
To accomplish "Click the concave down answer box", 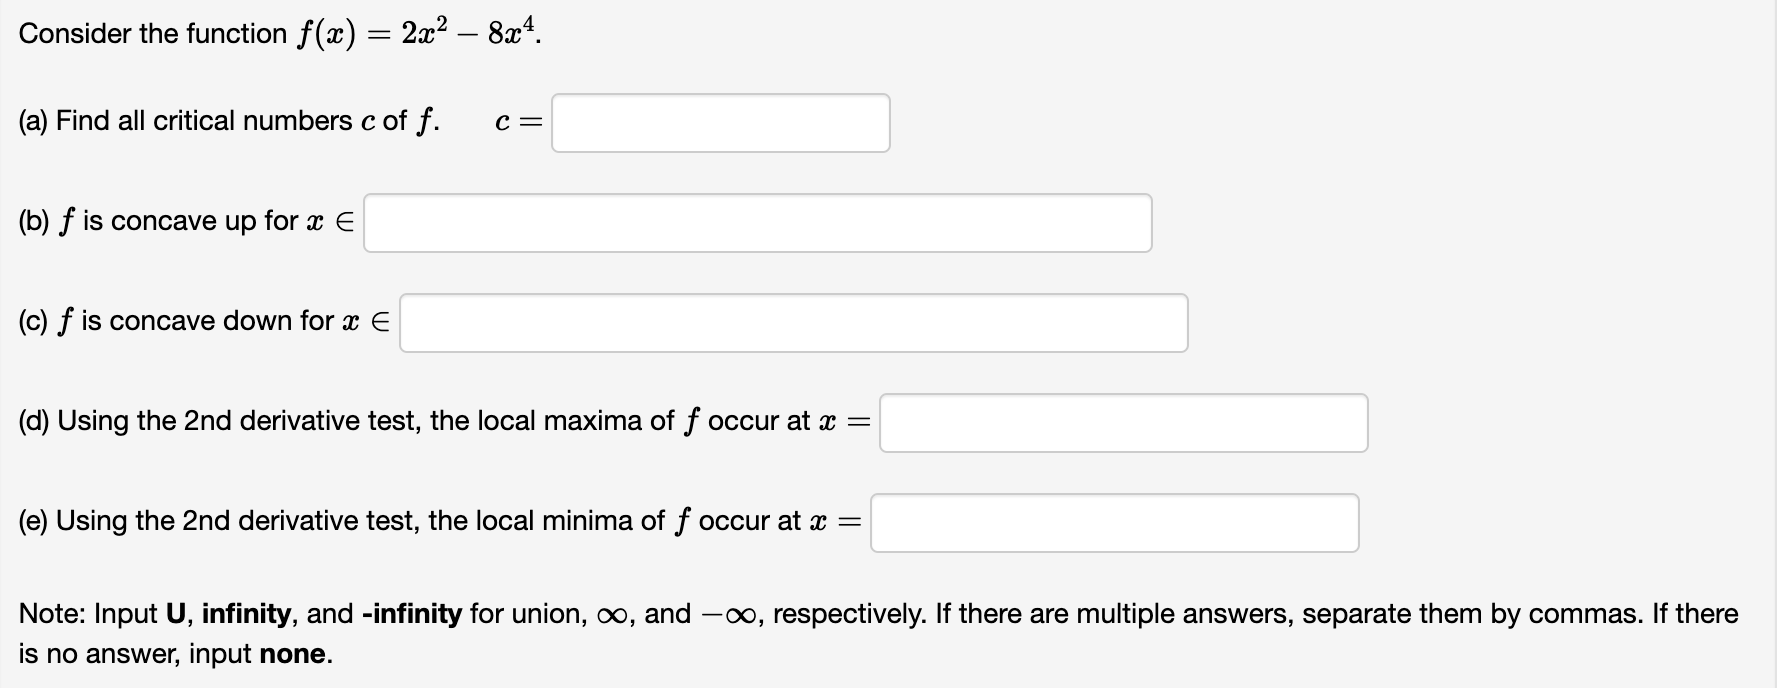I will (793, 322).
